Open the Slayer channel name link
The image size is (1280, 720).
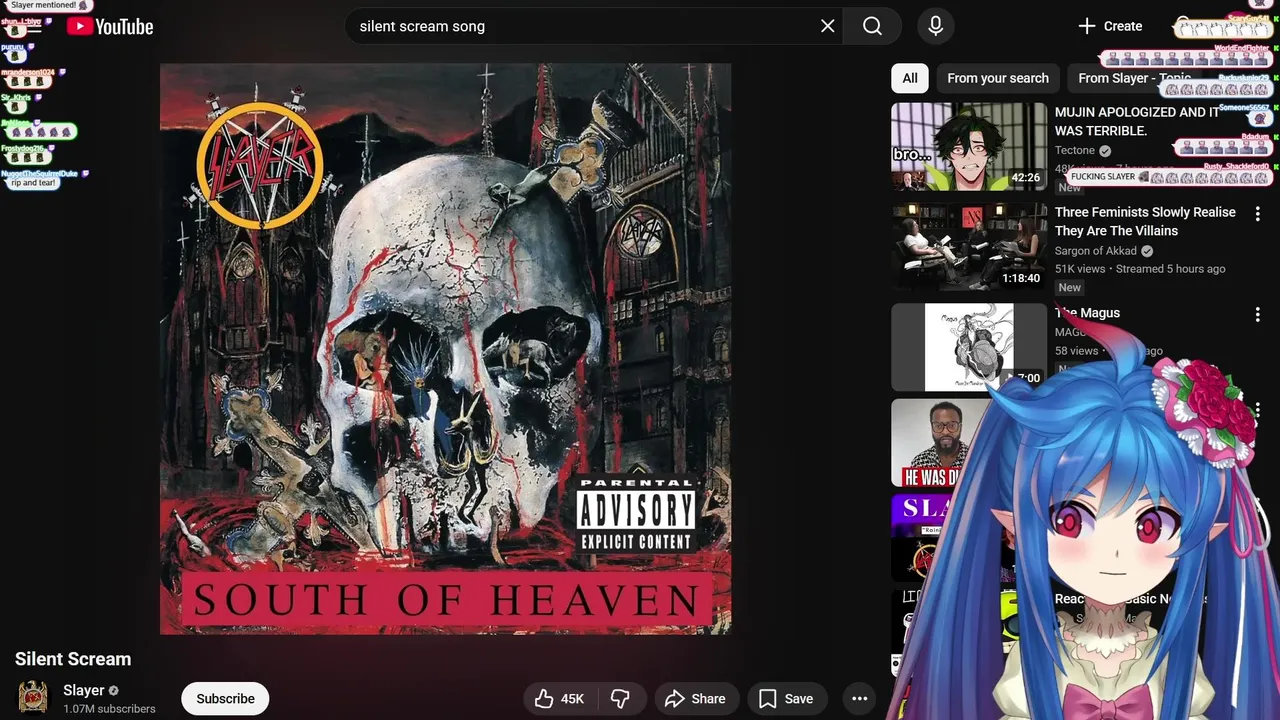[x=84, y=690]
